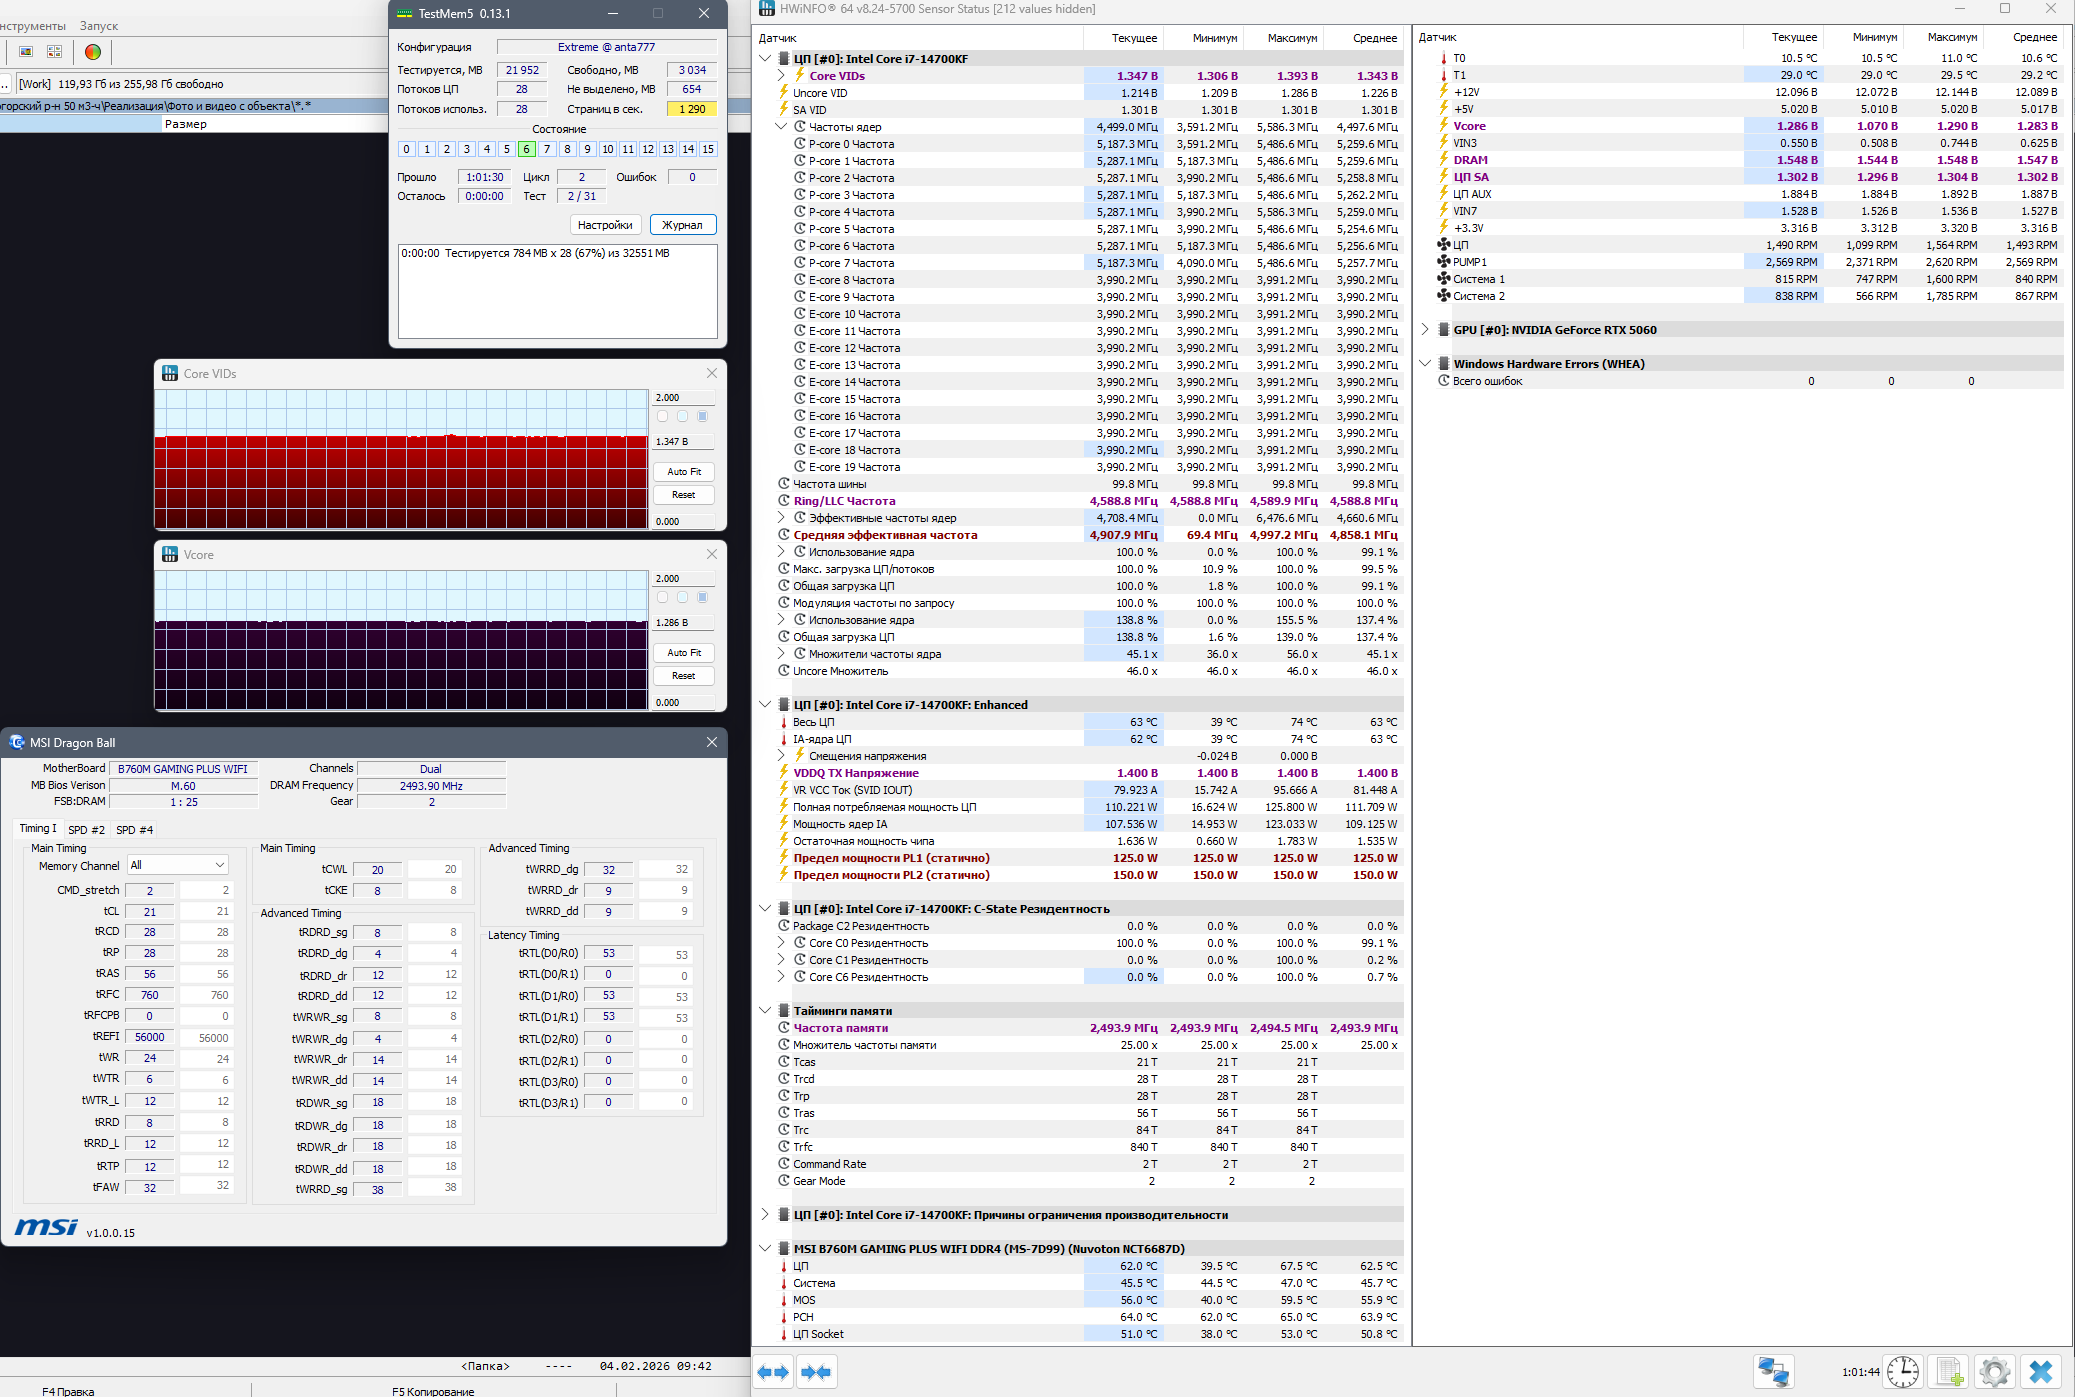Screen dimensions: 2075x1397
Task: Click the HWiNFO log file icon
Action: pos(1950,1372)
